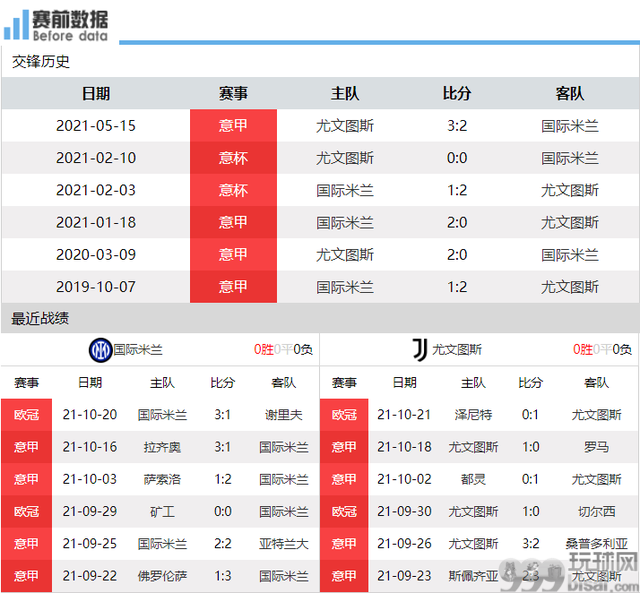
Task: Click the 尤文图斯 team name in recent form
Action: point(457,350)
